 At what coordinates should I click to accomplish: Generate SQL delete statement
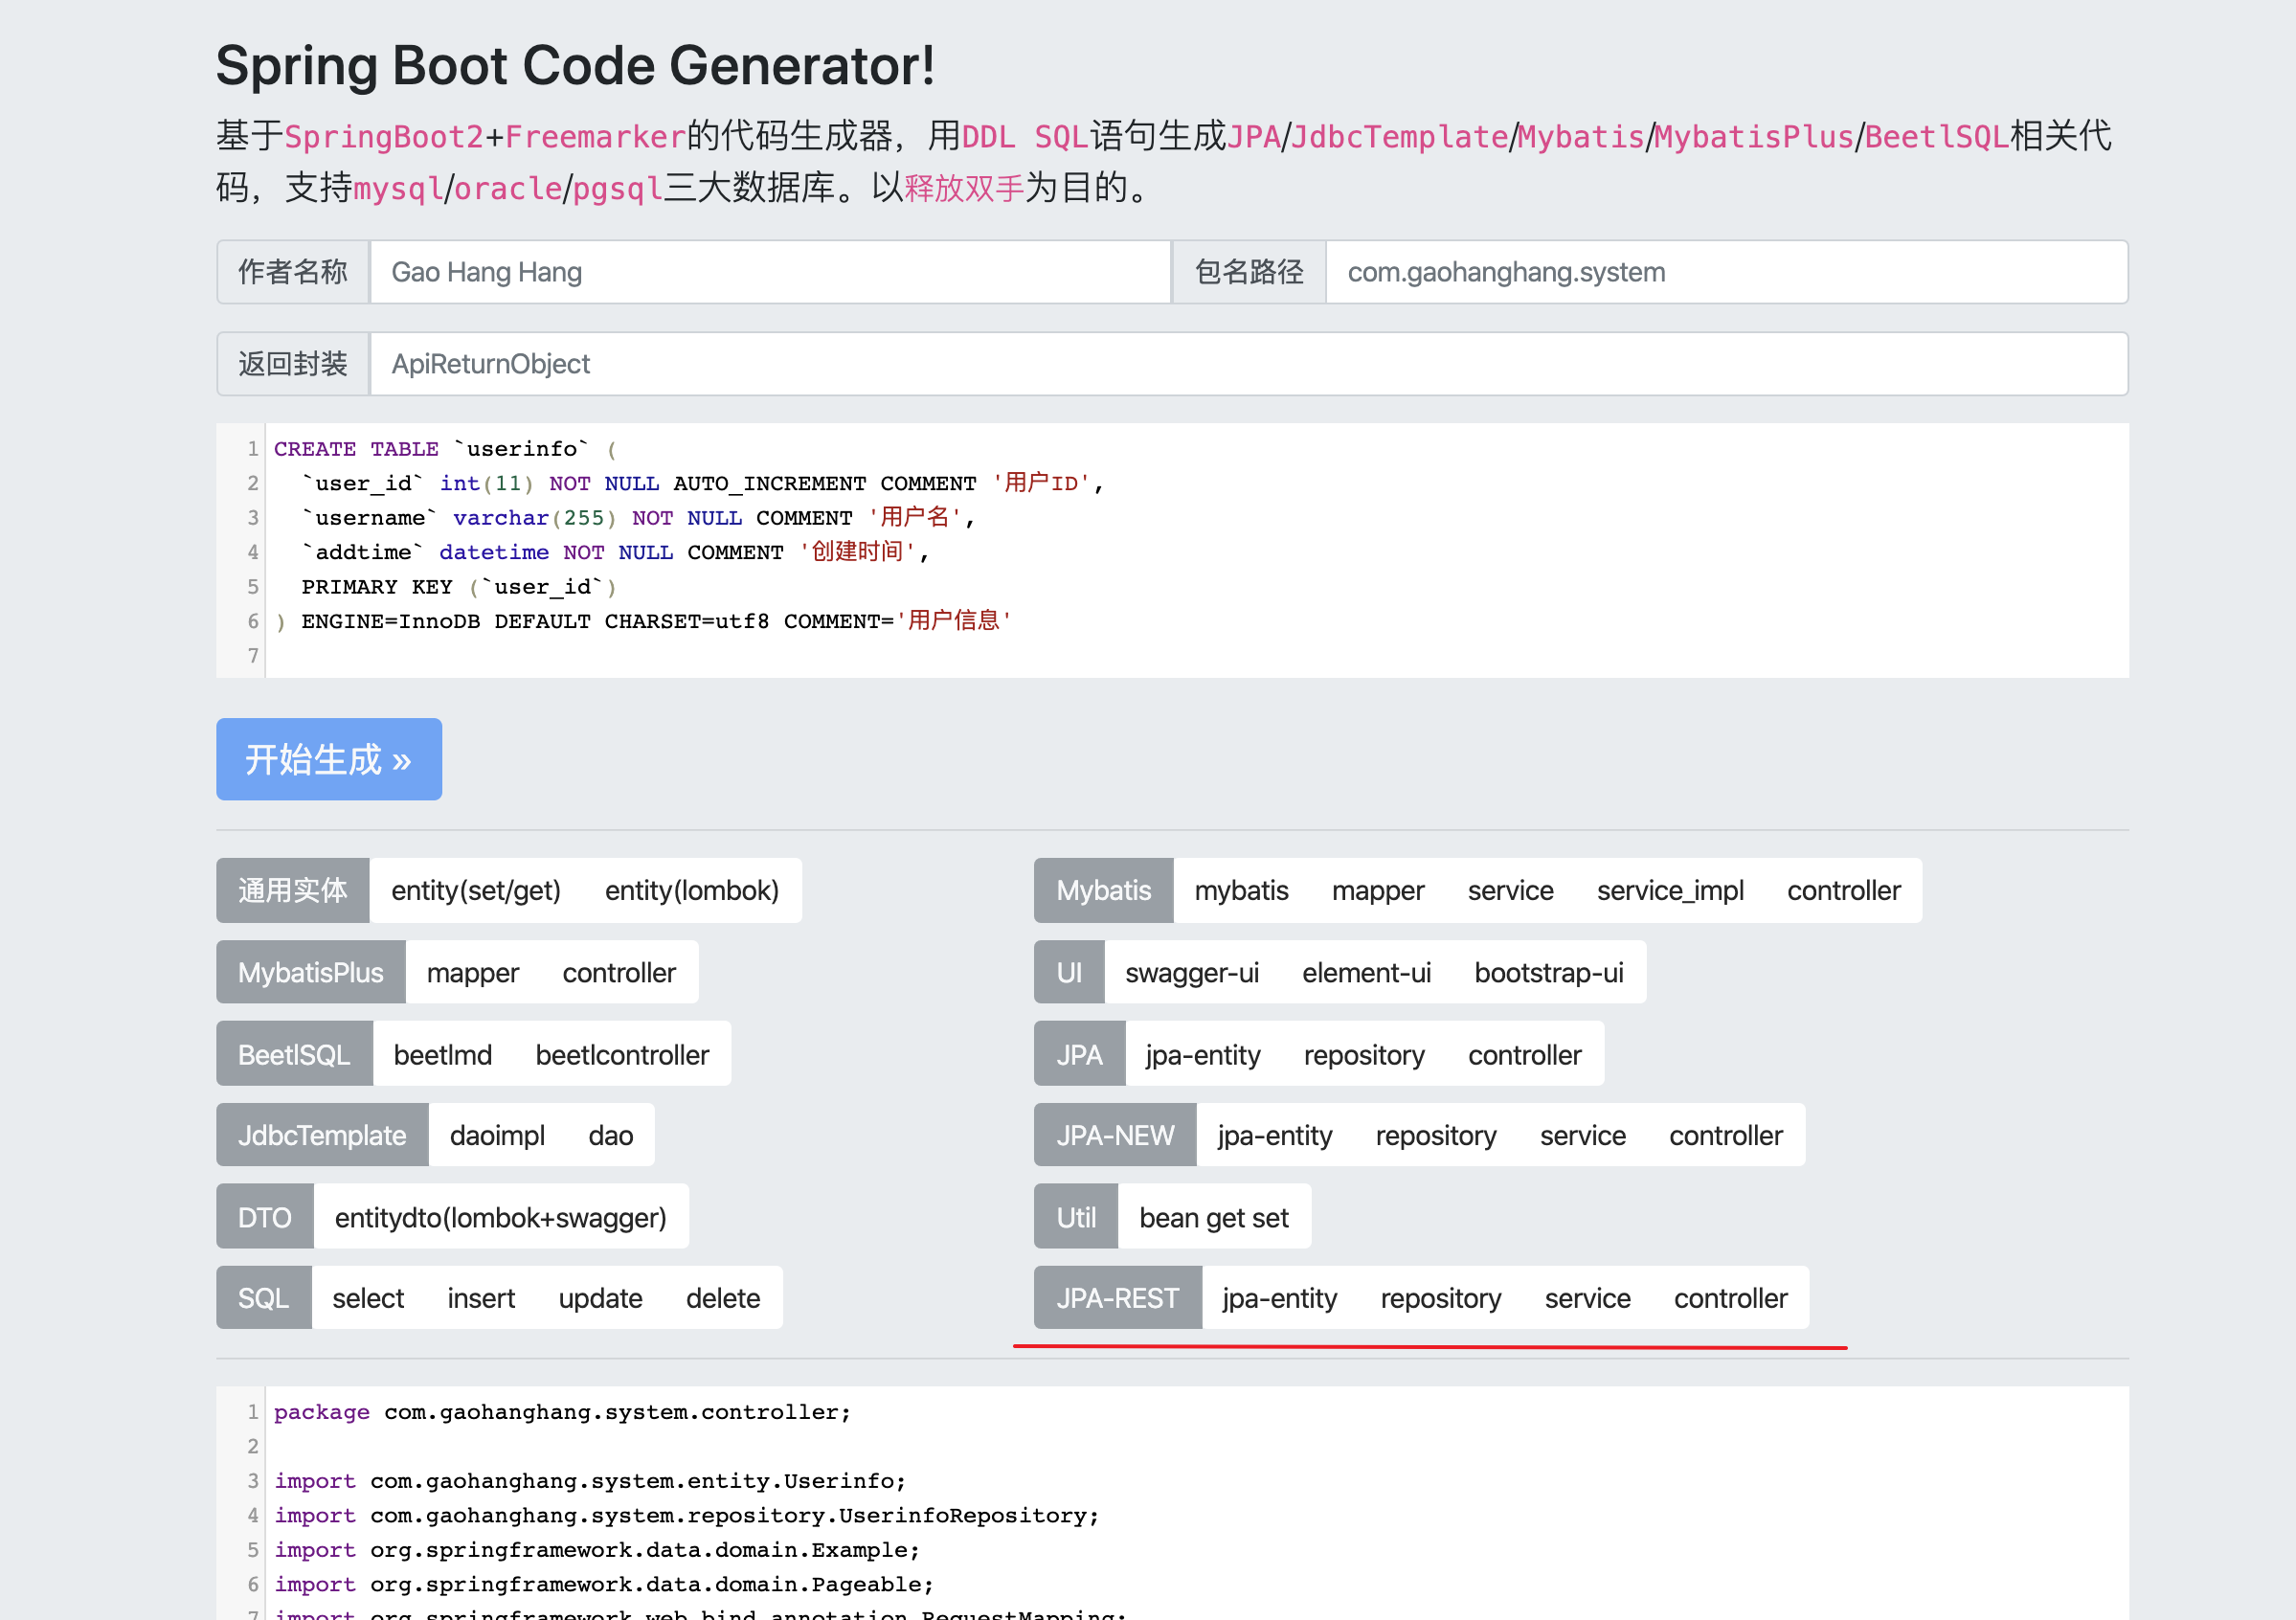pyautogui.click(x=722, y=1298)
